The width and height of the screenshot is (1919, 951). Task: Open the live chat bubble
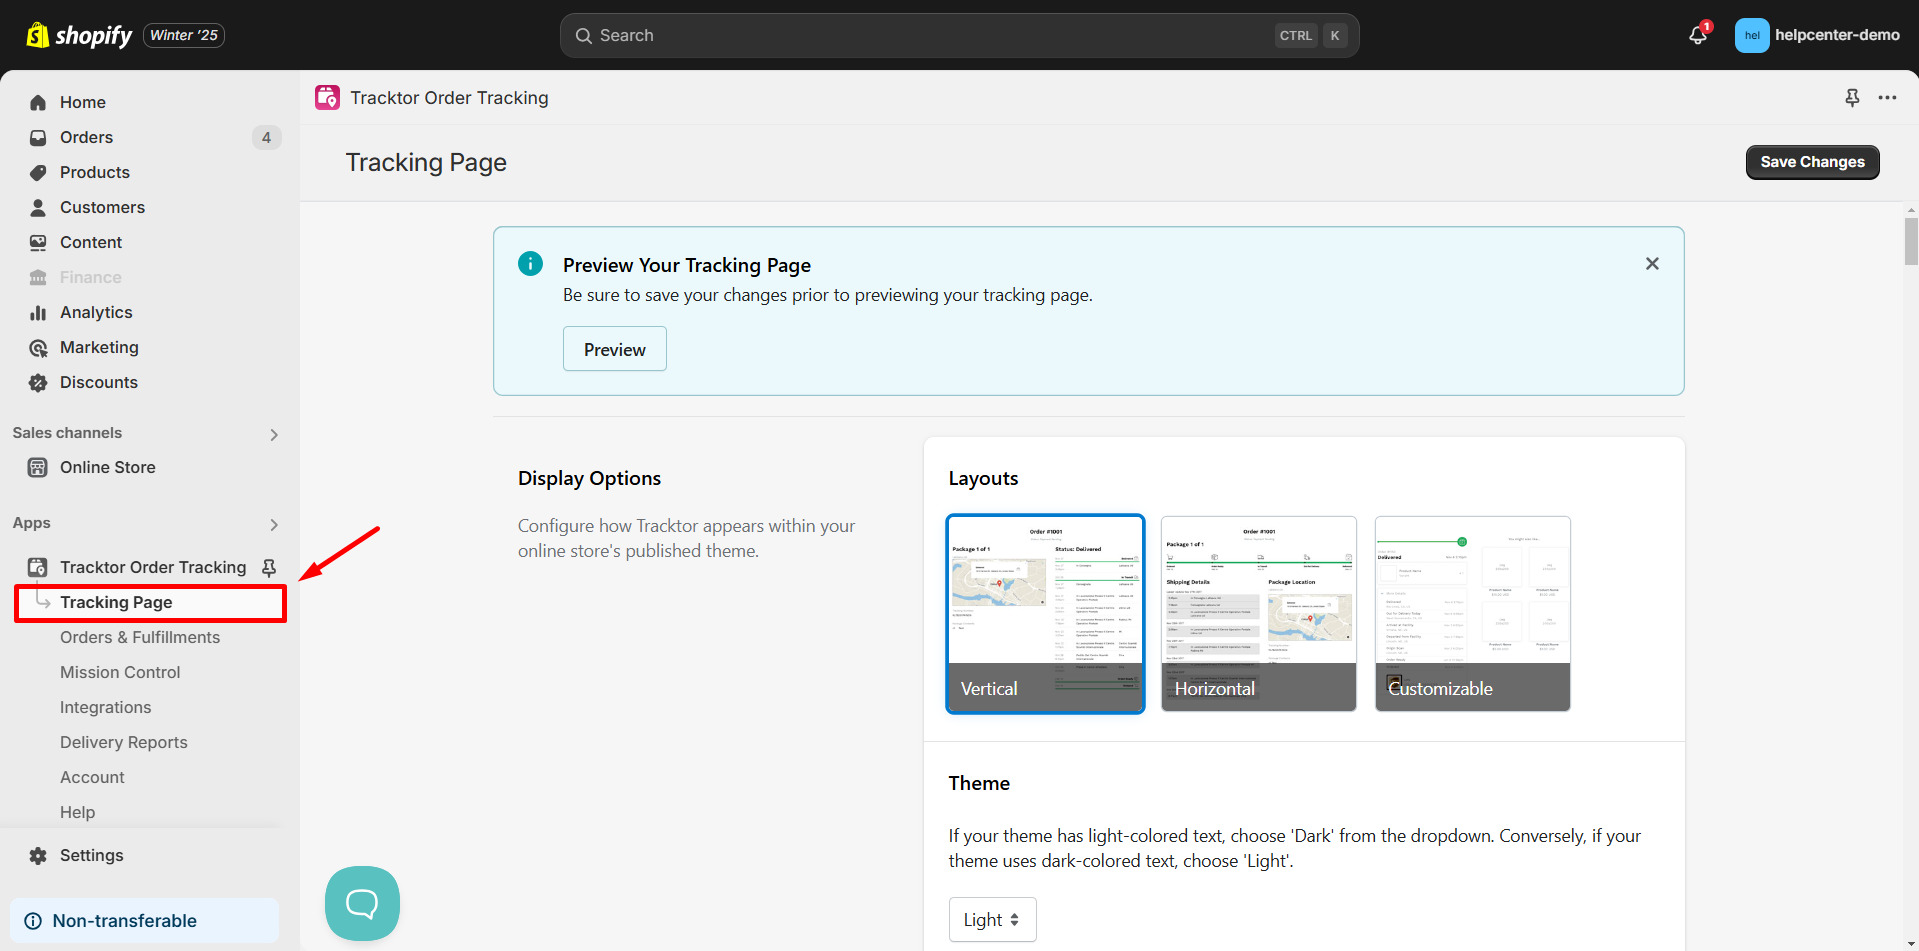click(361, 903)
